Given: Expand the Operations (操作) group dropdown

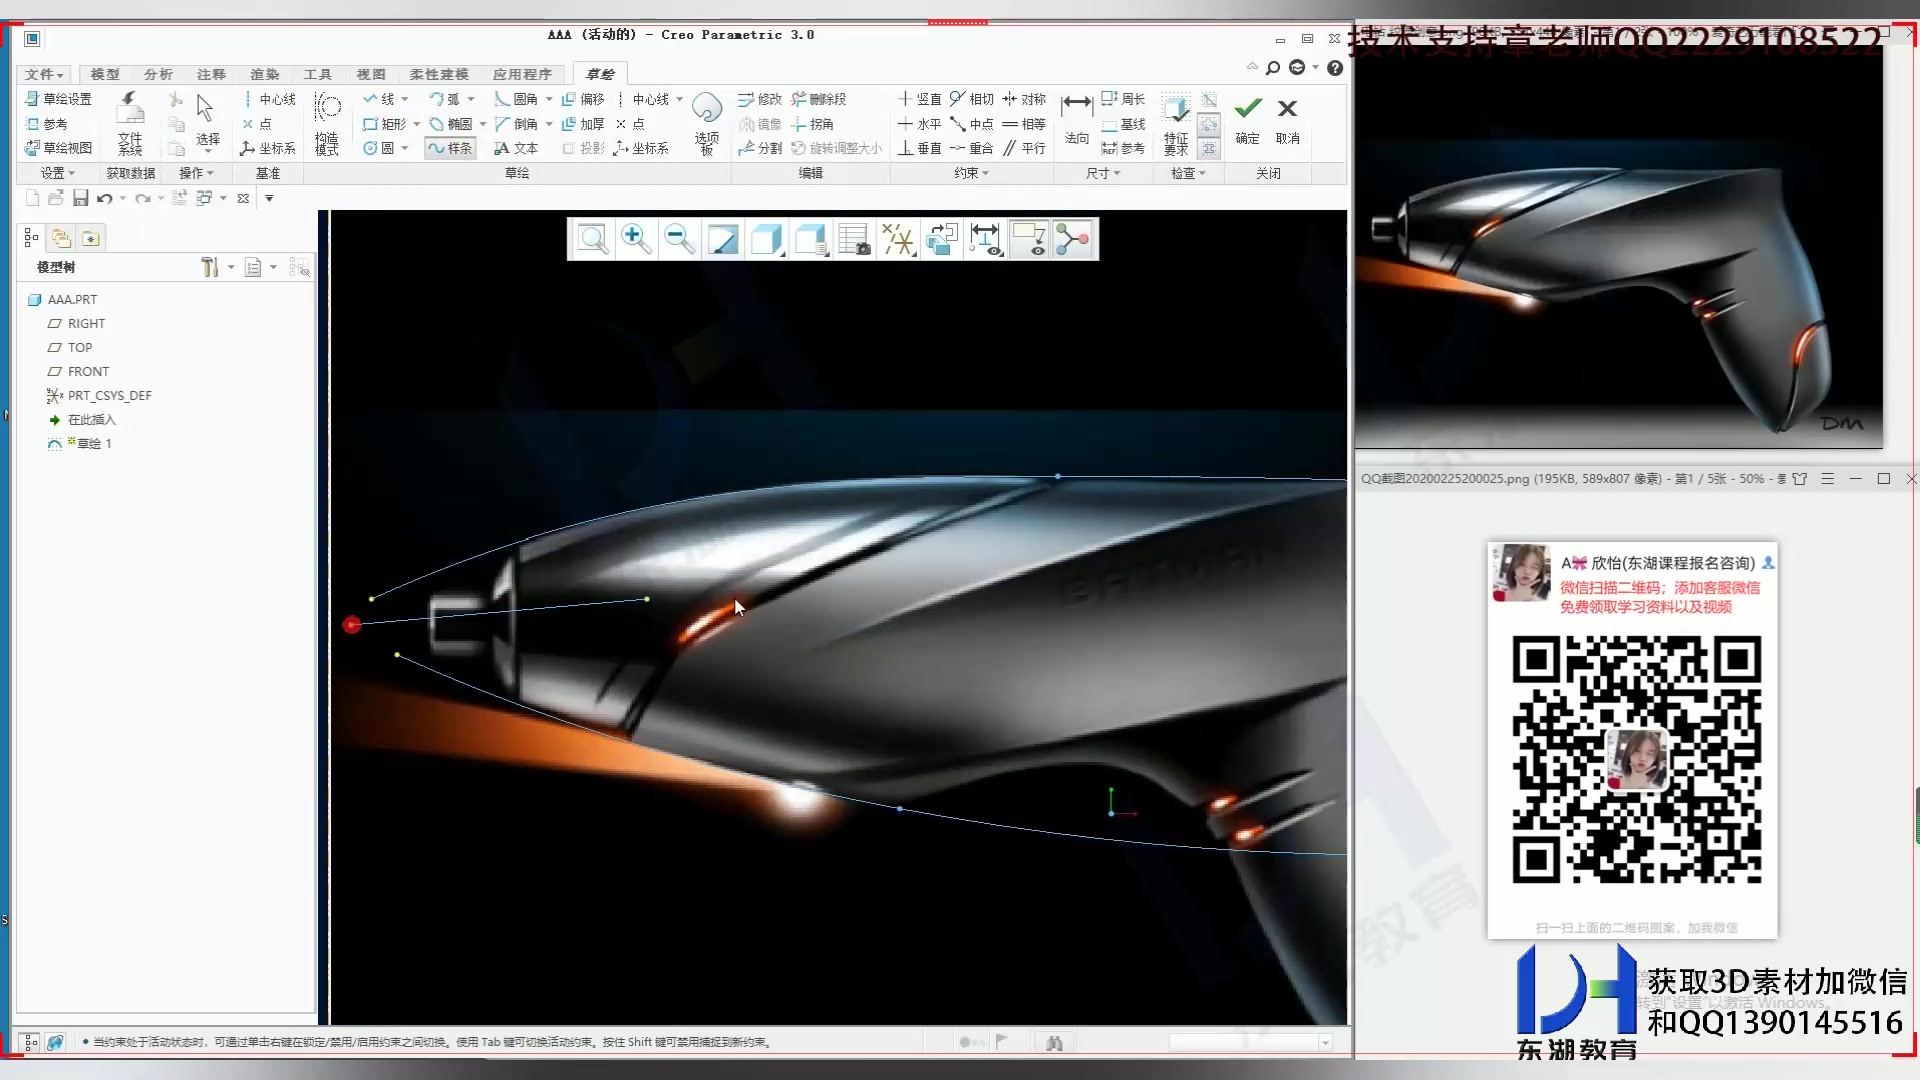Looking at the screenshot, I should coord(196,173).
